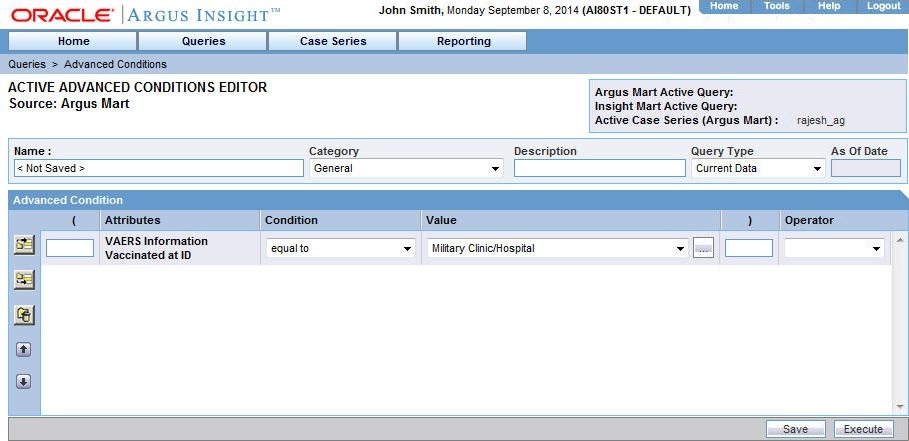Move the condition up with the up arrow
This screenshot has height=441, width=909.
(x=23, y=349)
